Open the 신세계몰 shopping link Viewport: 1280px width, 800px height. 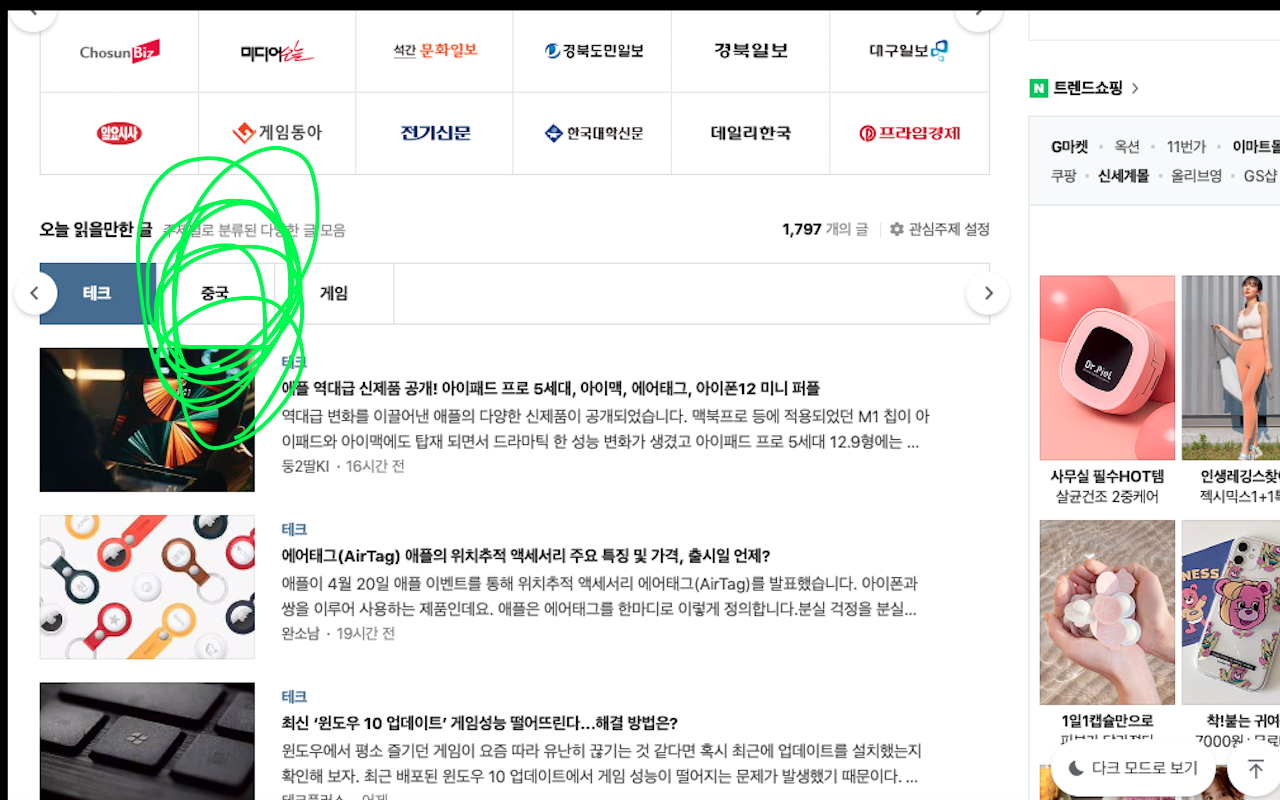coord(1123,175)
